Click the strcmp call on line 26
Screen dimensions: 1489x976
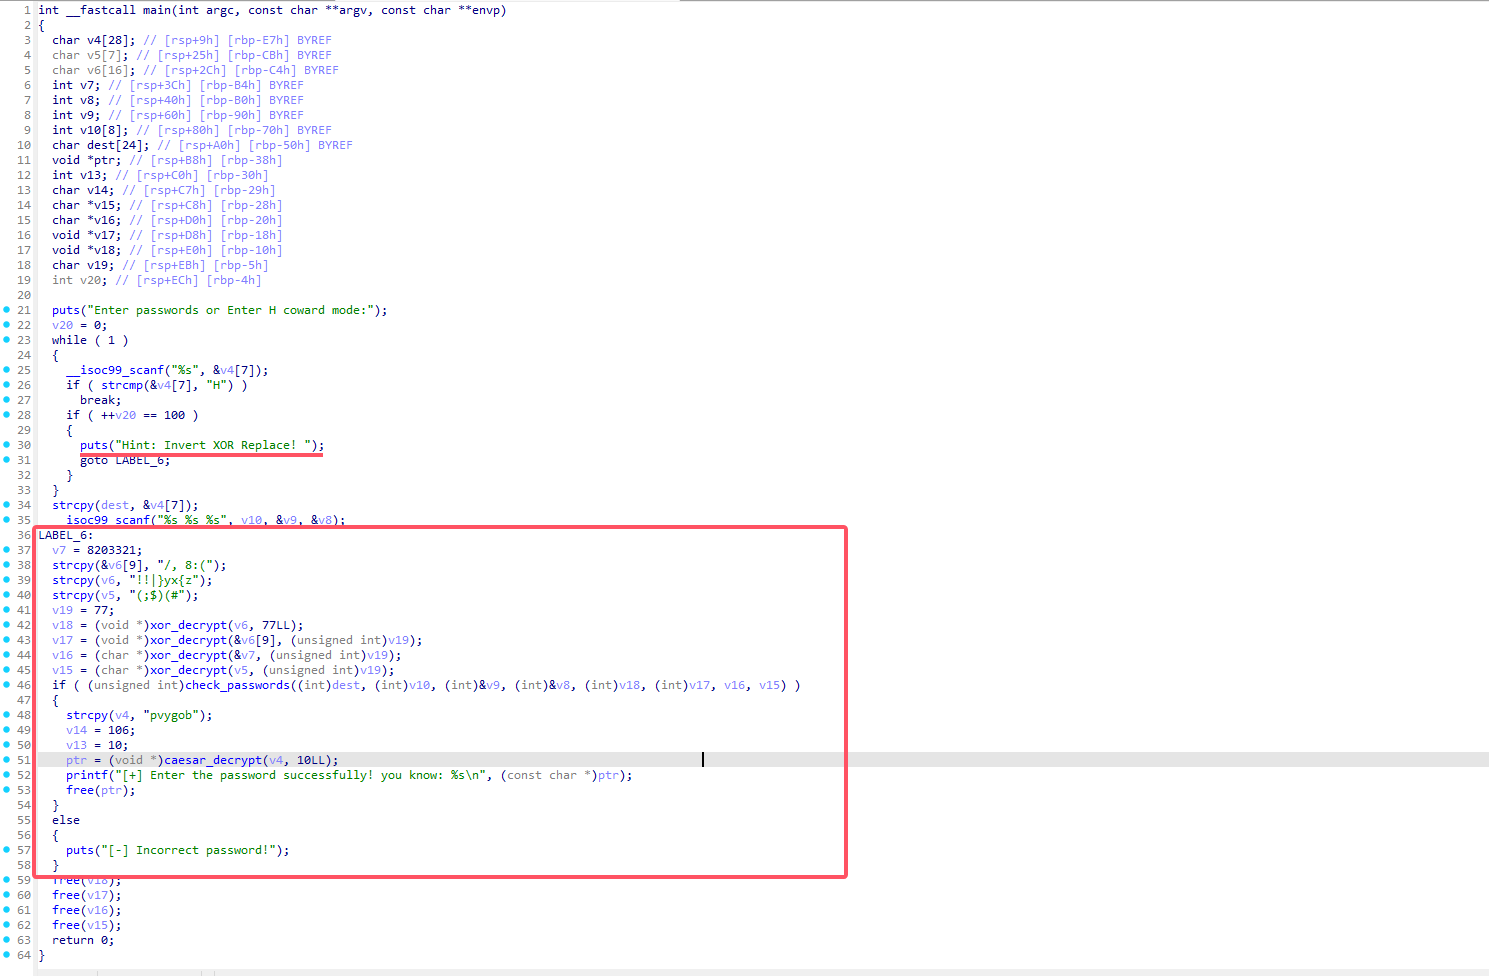tap(121, 385)
